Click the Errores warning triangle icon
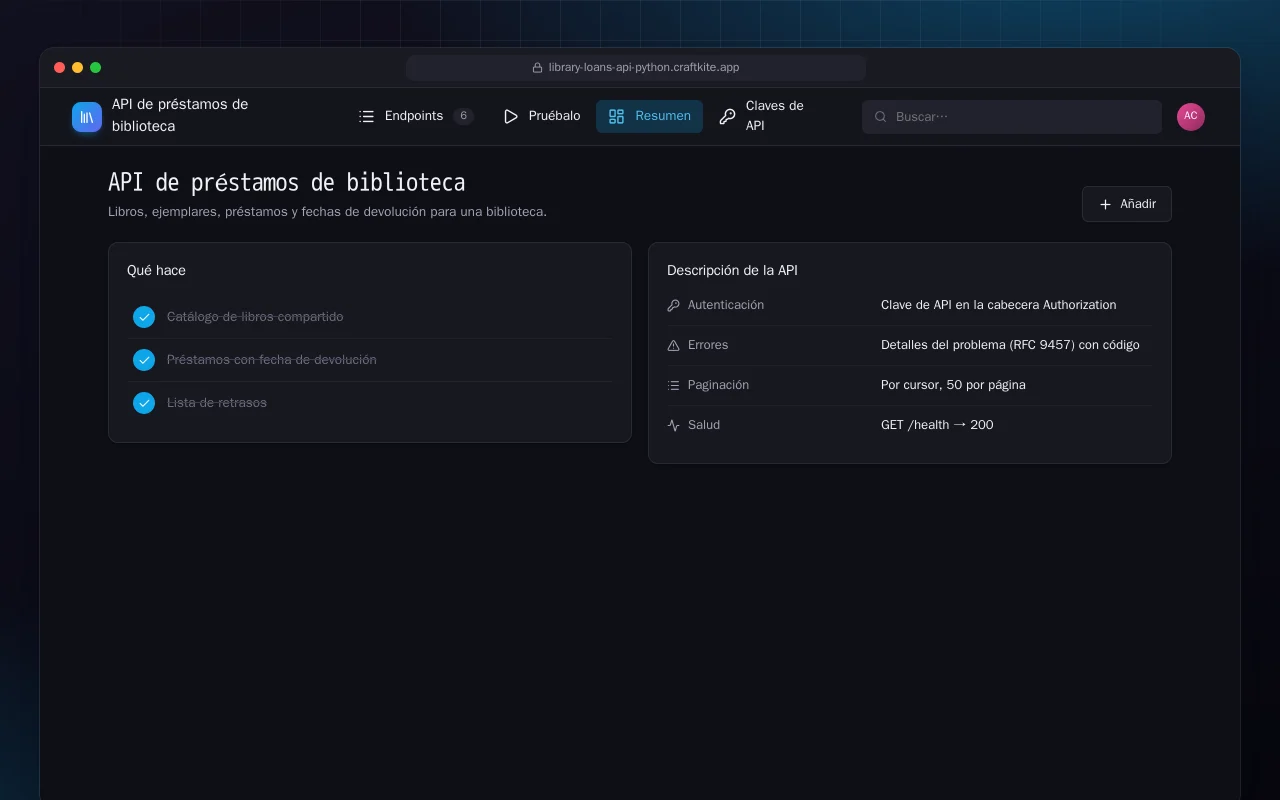Viewport: 1280px width, 800px height. (673, 345)
